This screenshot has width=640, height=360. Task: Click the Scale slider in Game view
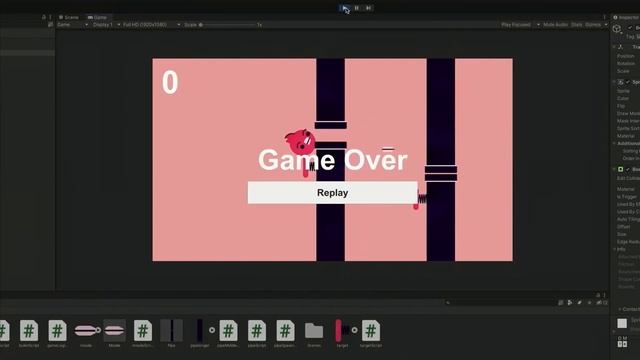coord(227,25)
